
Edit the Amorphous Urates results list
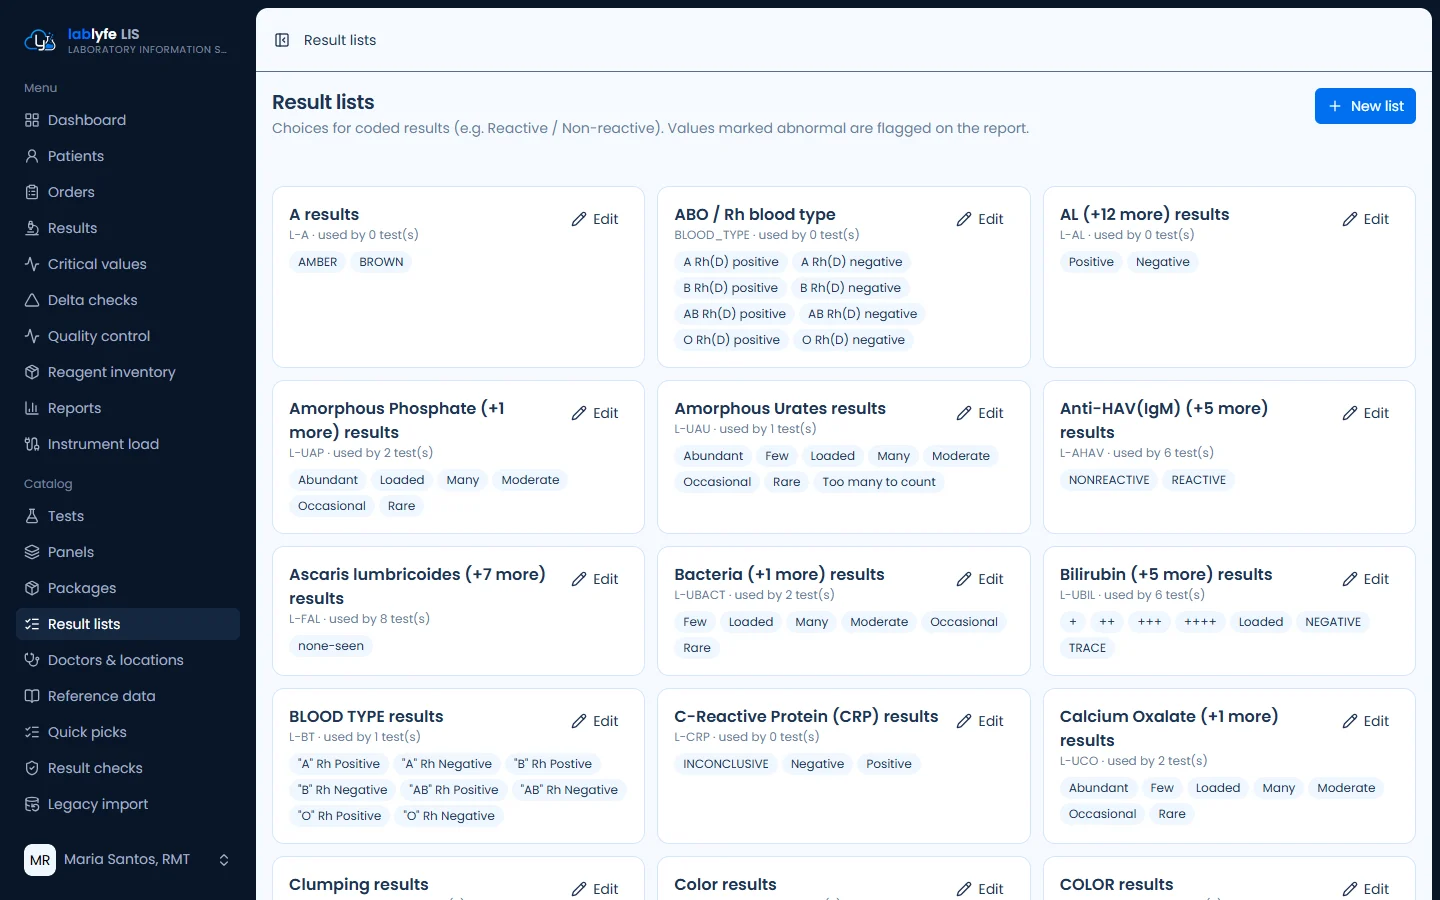click(x=980, y=413)
